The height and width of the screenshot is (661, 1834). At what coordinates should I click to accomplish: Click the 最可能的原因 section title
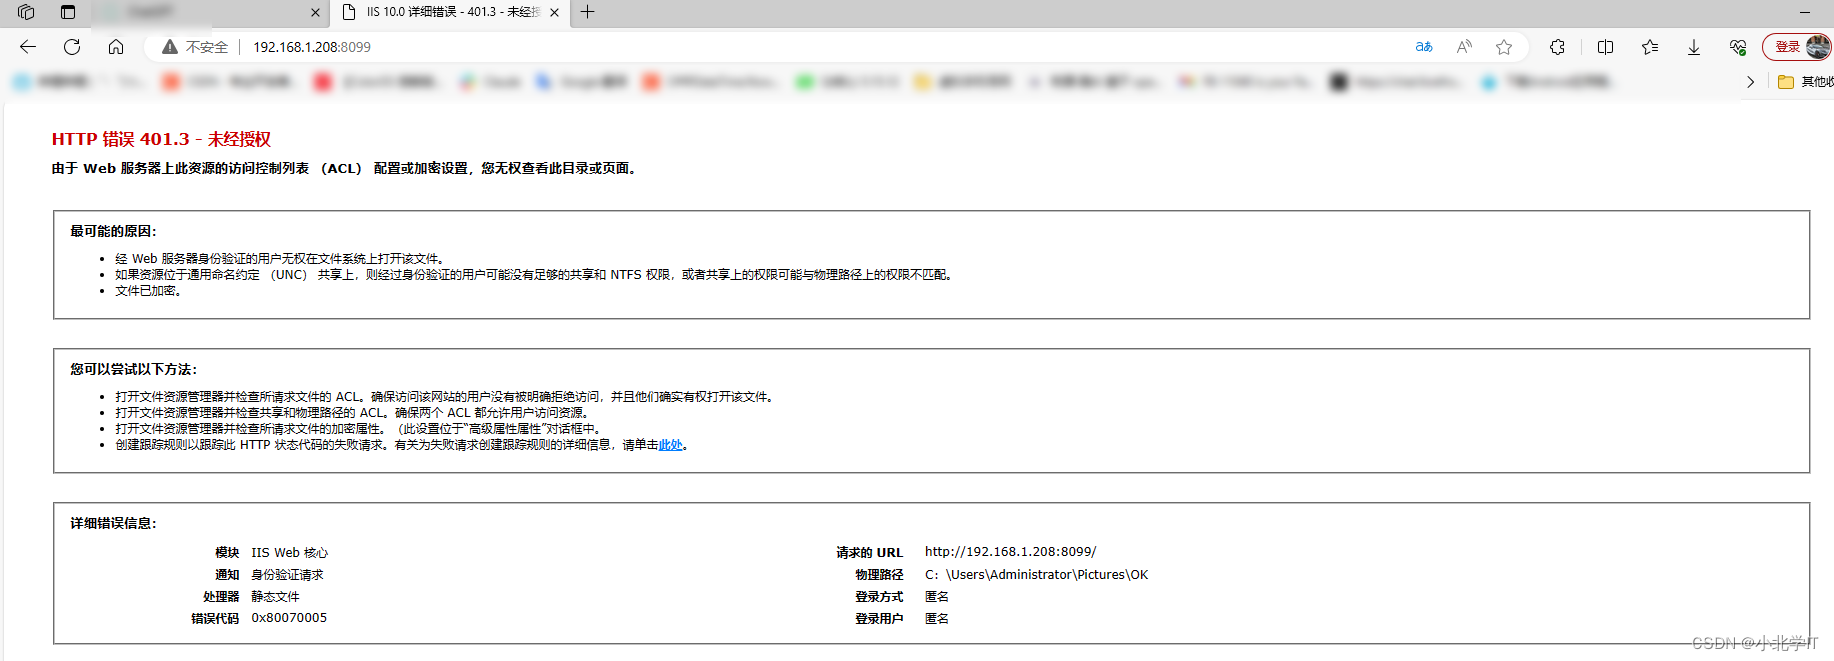click(x=113, y=231)
